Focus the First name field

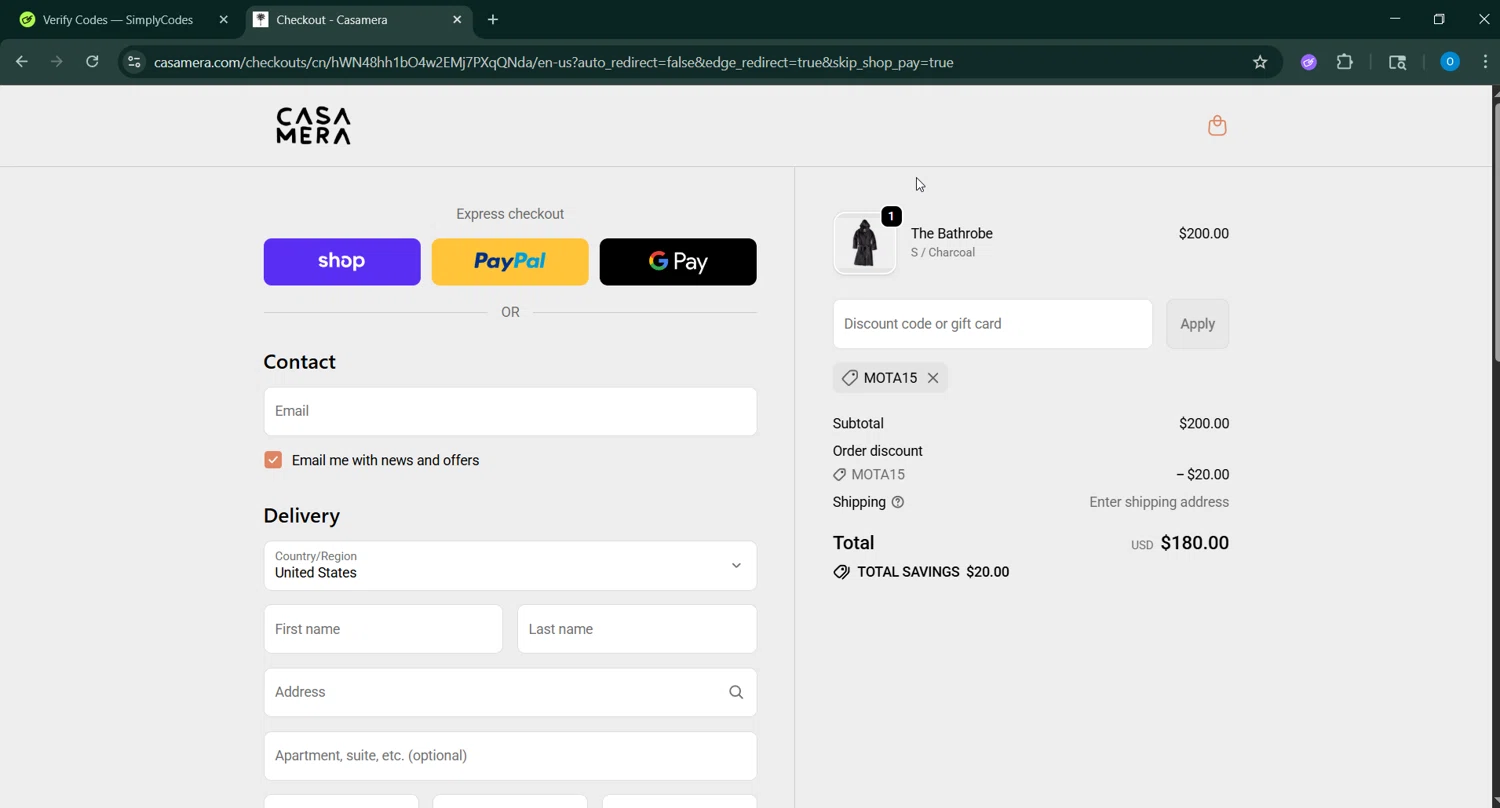[383, 629]
